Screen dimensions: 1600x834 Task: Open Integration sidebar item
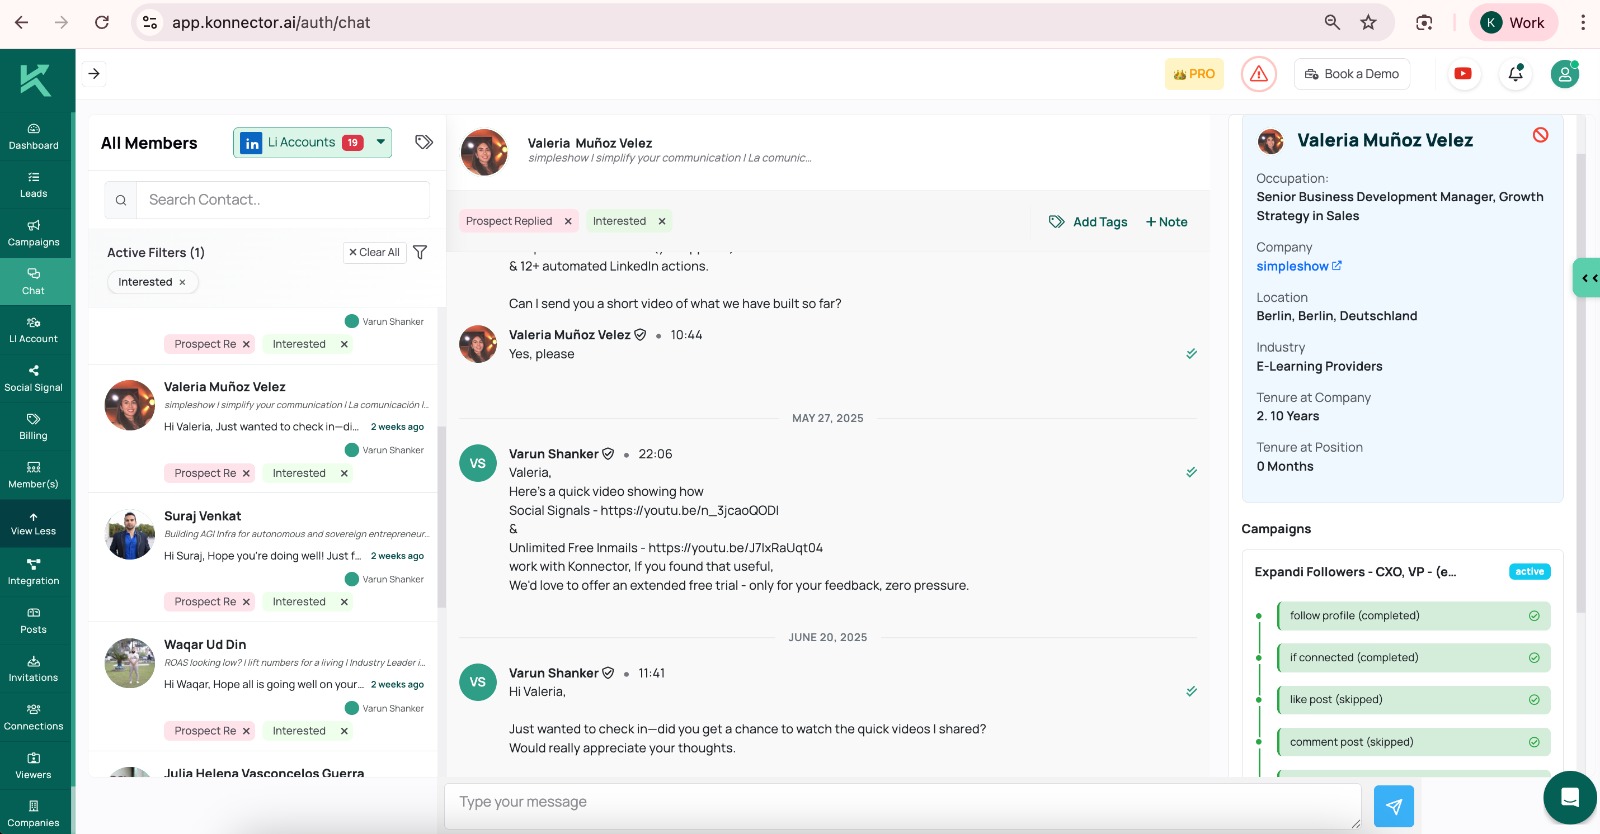click(34, 572)
